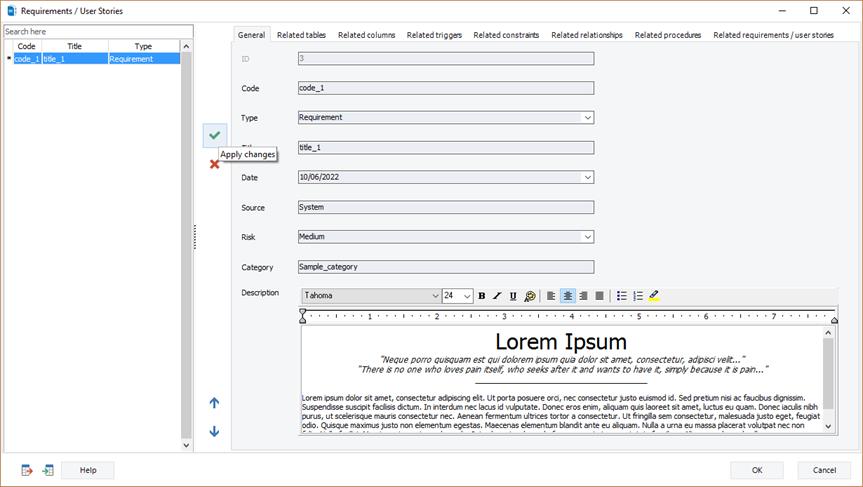Click the Source field containing System

[x=446, y=207]
